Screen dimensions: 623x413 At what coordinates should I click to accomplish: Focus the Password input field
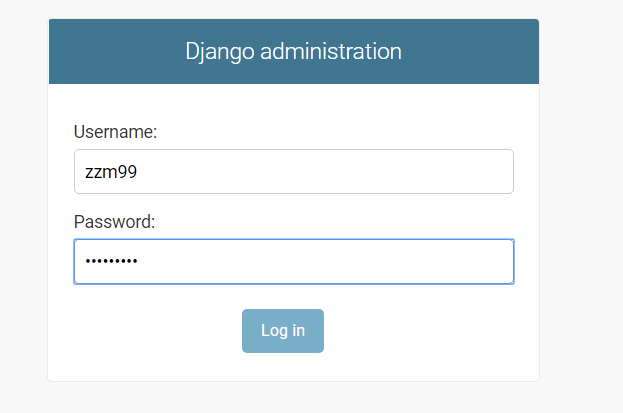click(x=293, y=262)
